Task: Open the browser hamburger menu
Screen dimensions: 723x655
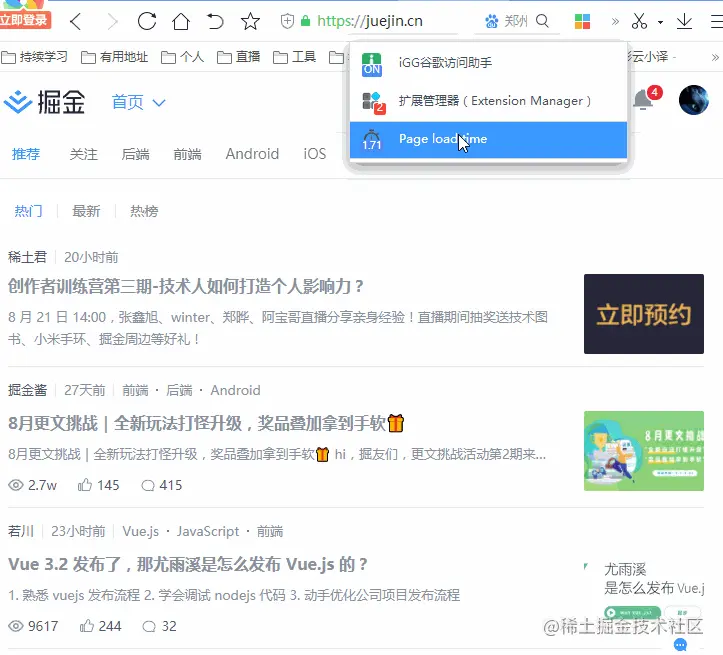Action: tap(716, 21)
